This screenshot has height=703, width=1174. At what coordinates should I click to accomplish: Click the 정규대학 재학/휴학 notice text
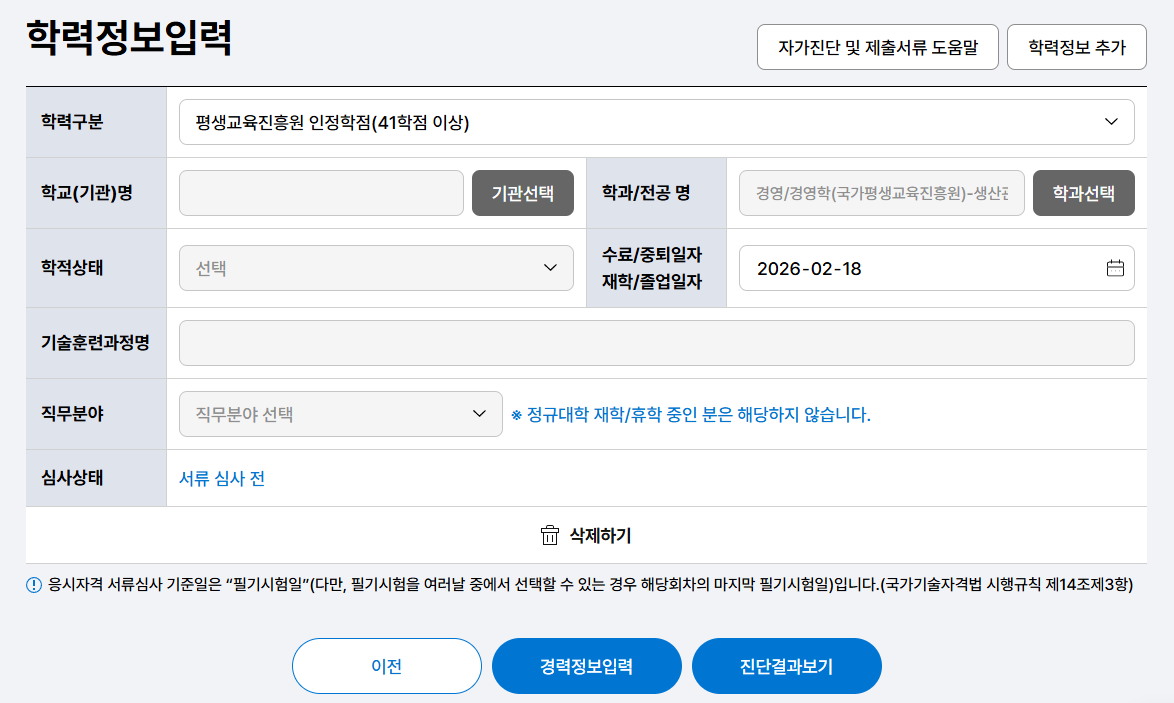pyautogui.click(x=690, y=415)
